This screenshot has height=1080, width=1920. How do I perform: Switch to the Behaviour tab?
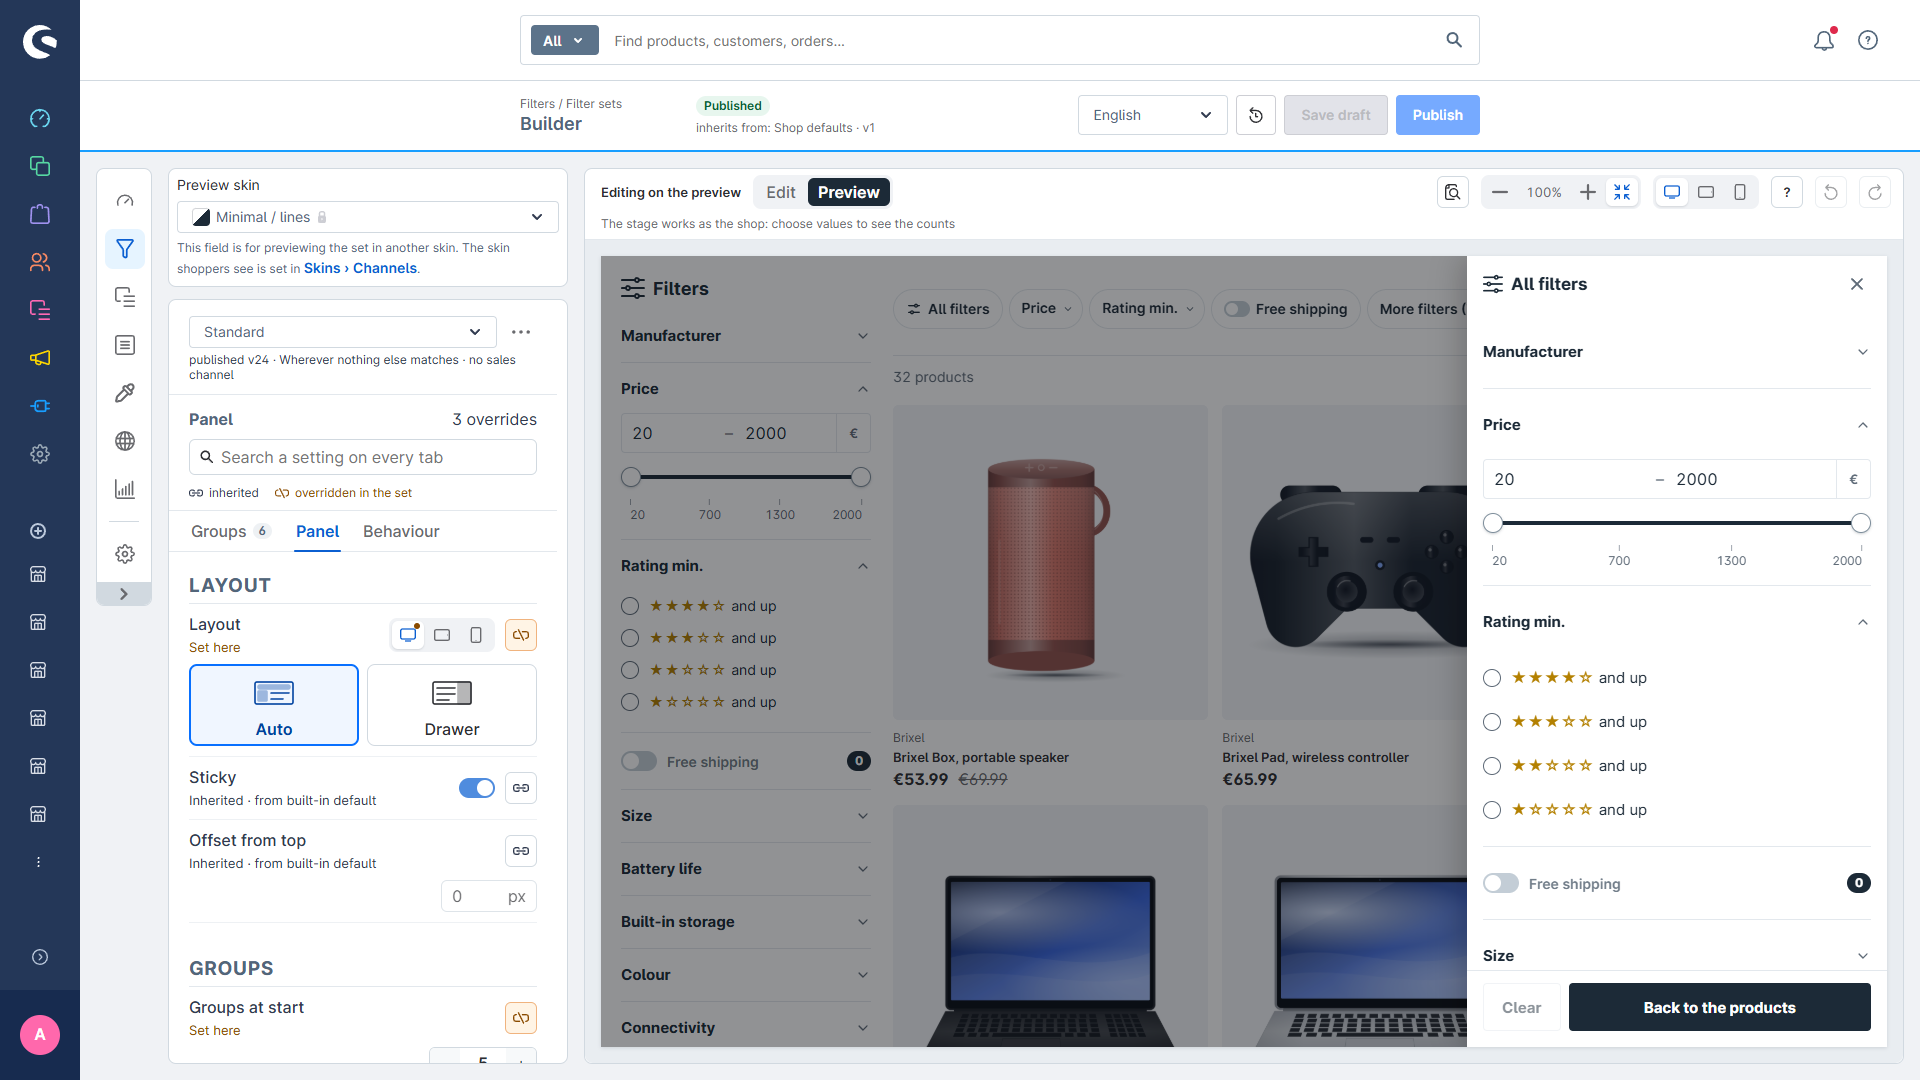tap(401, 531)
